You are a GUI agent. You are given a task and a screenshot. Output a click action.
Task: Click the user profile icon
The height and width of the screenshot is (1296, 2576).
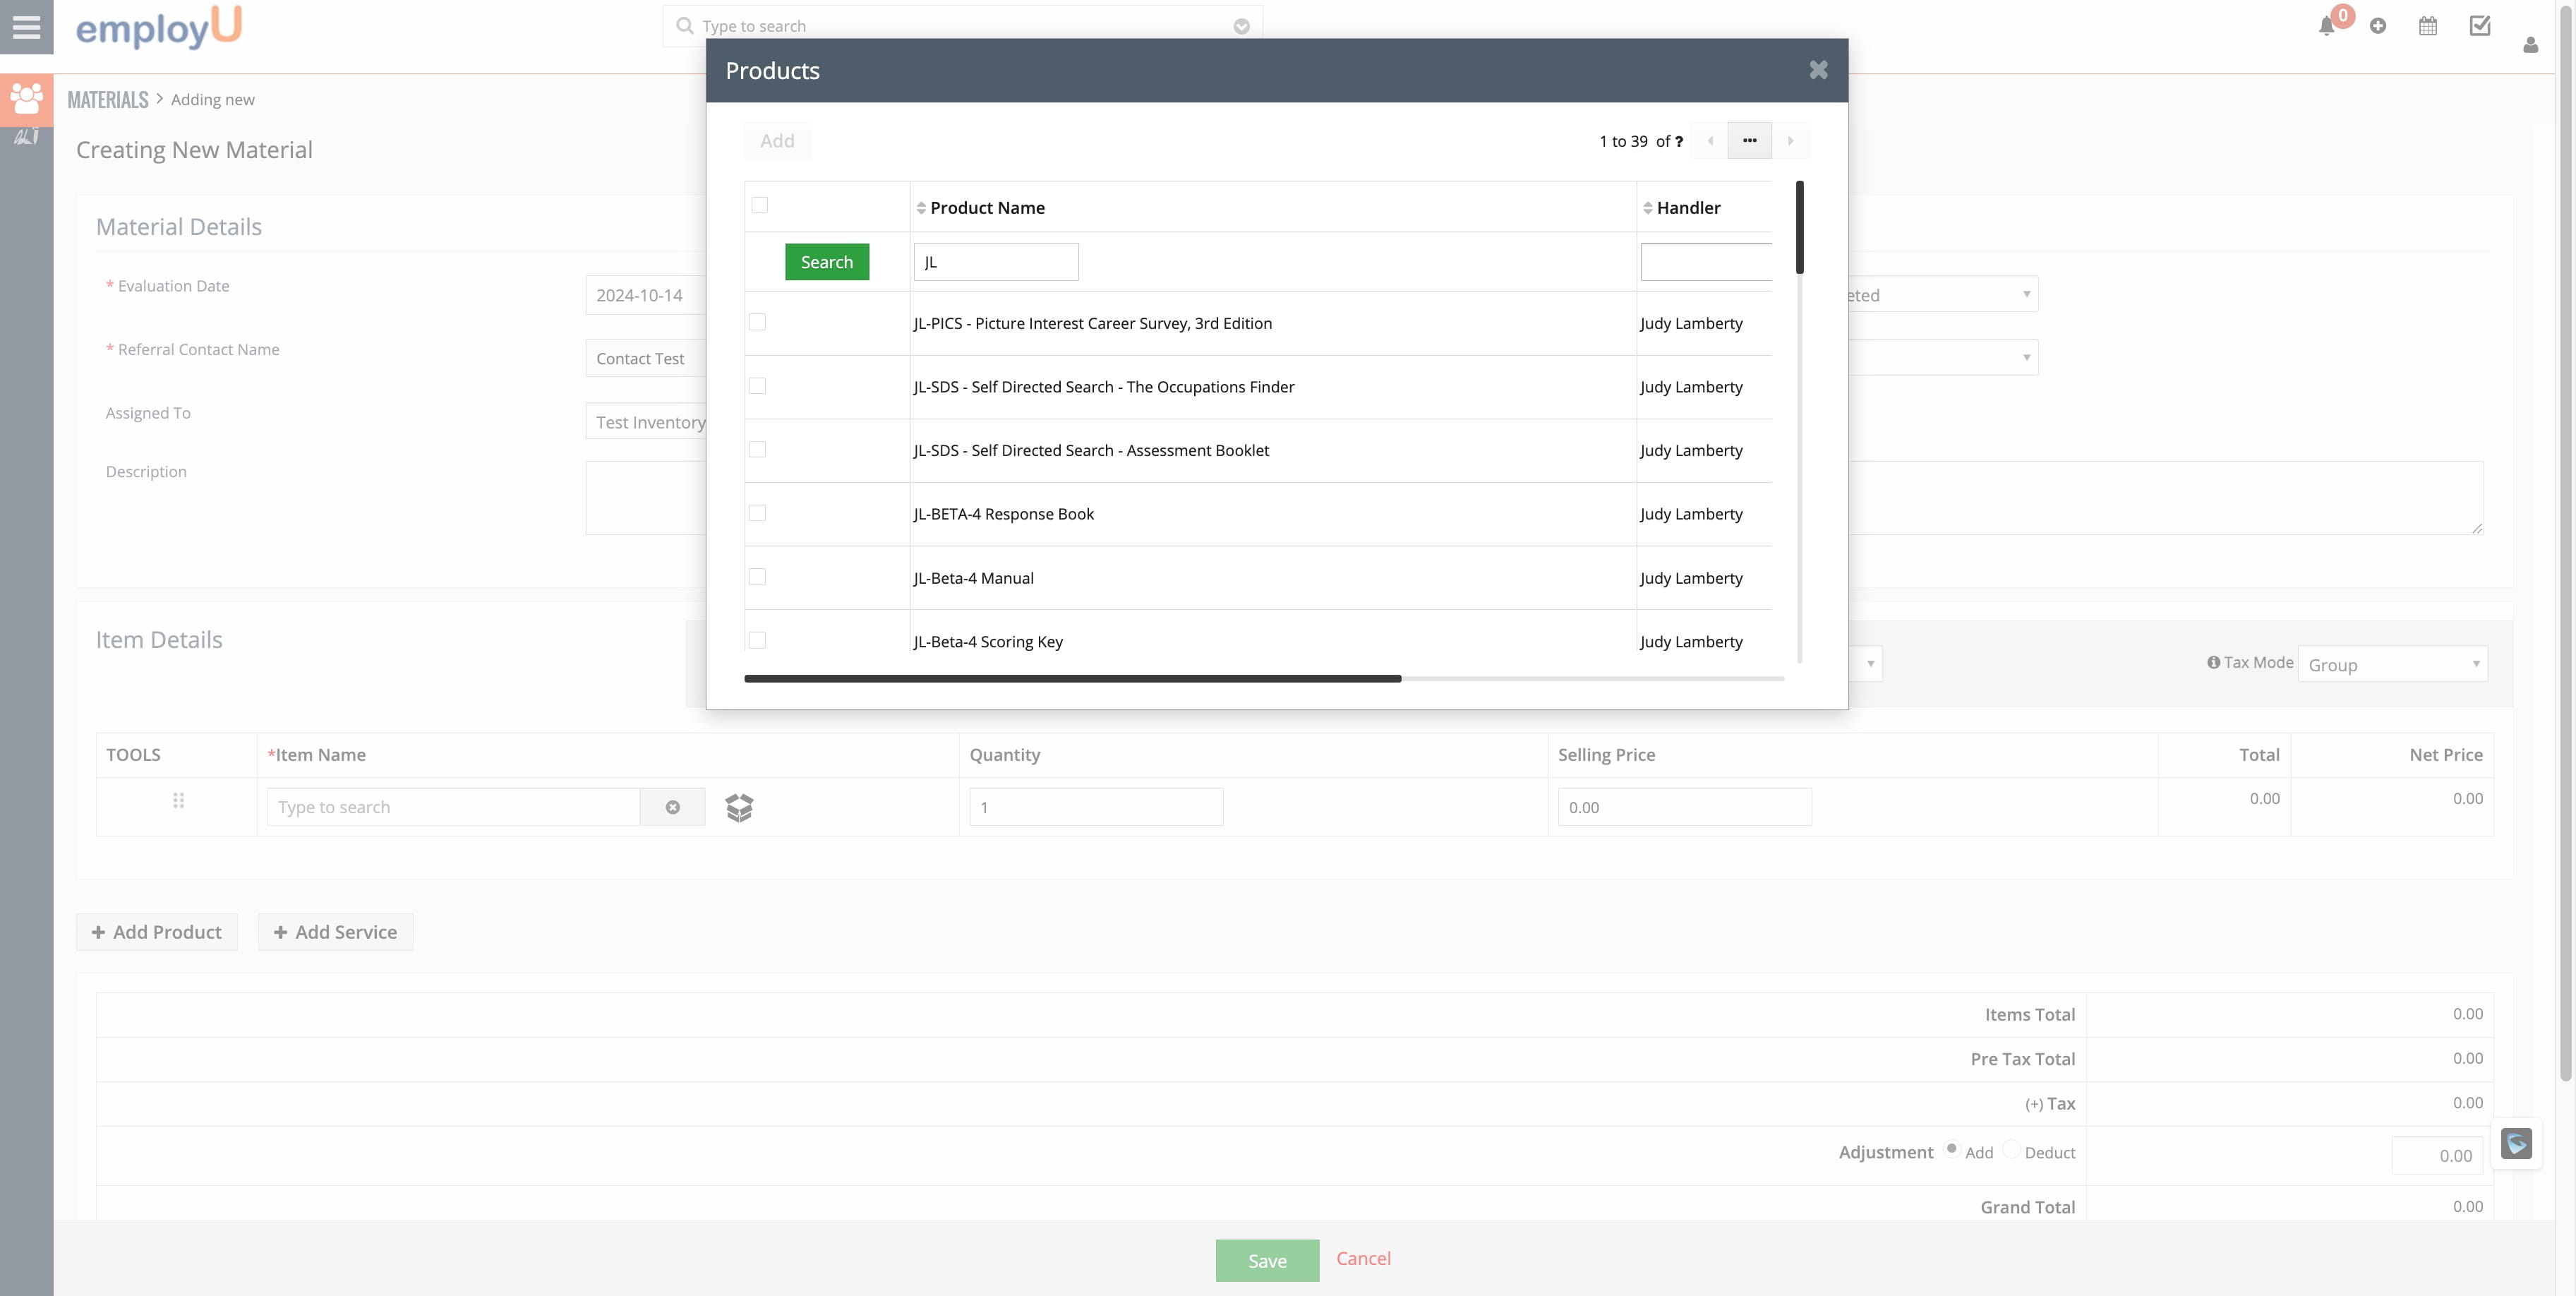coord(2530,45)
